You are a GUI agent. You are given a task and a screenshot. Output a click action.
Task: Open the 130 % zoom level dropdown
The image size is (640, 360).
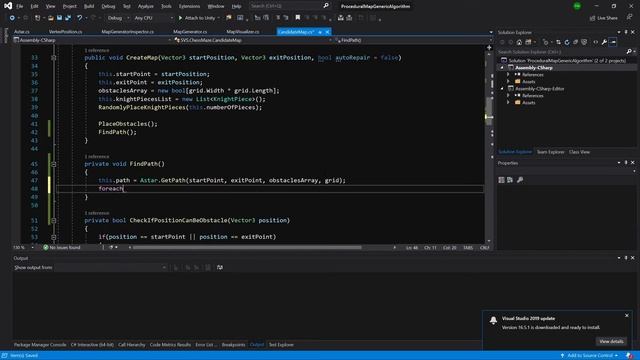pos(23,247)
